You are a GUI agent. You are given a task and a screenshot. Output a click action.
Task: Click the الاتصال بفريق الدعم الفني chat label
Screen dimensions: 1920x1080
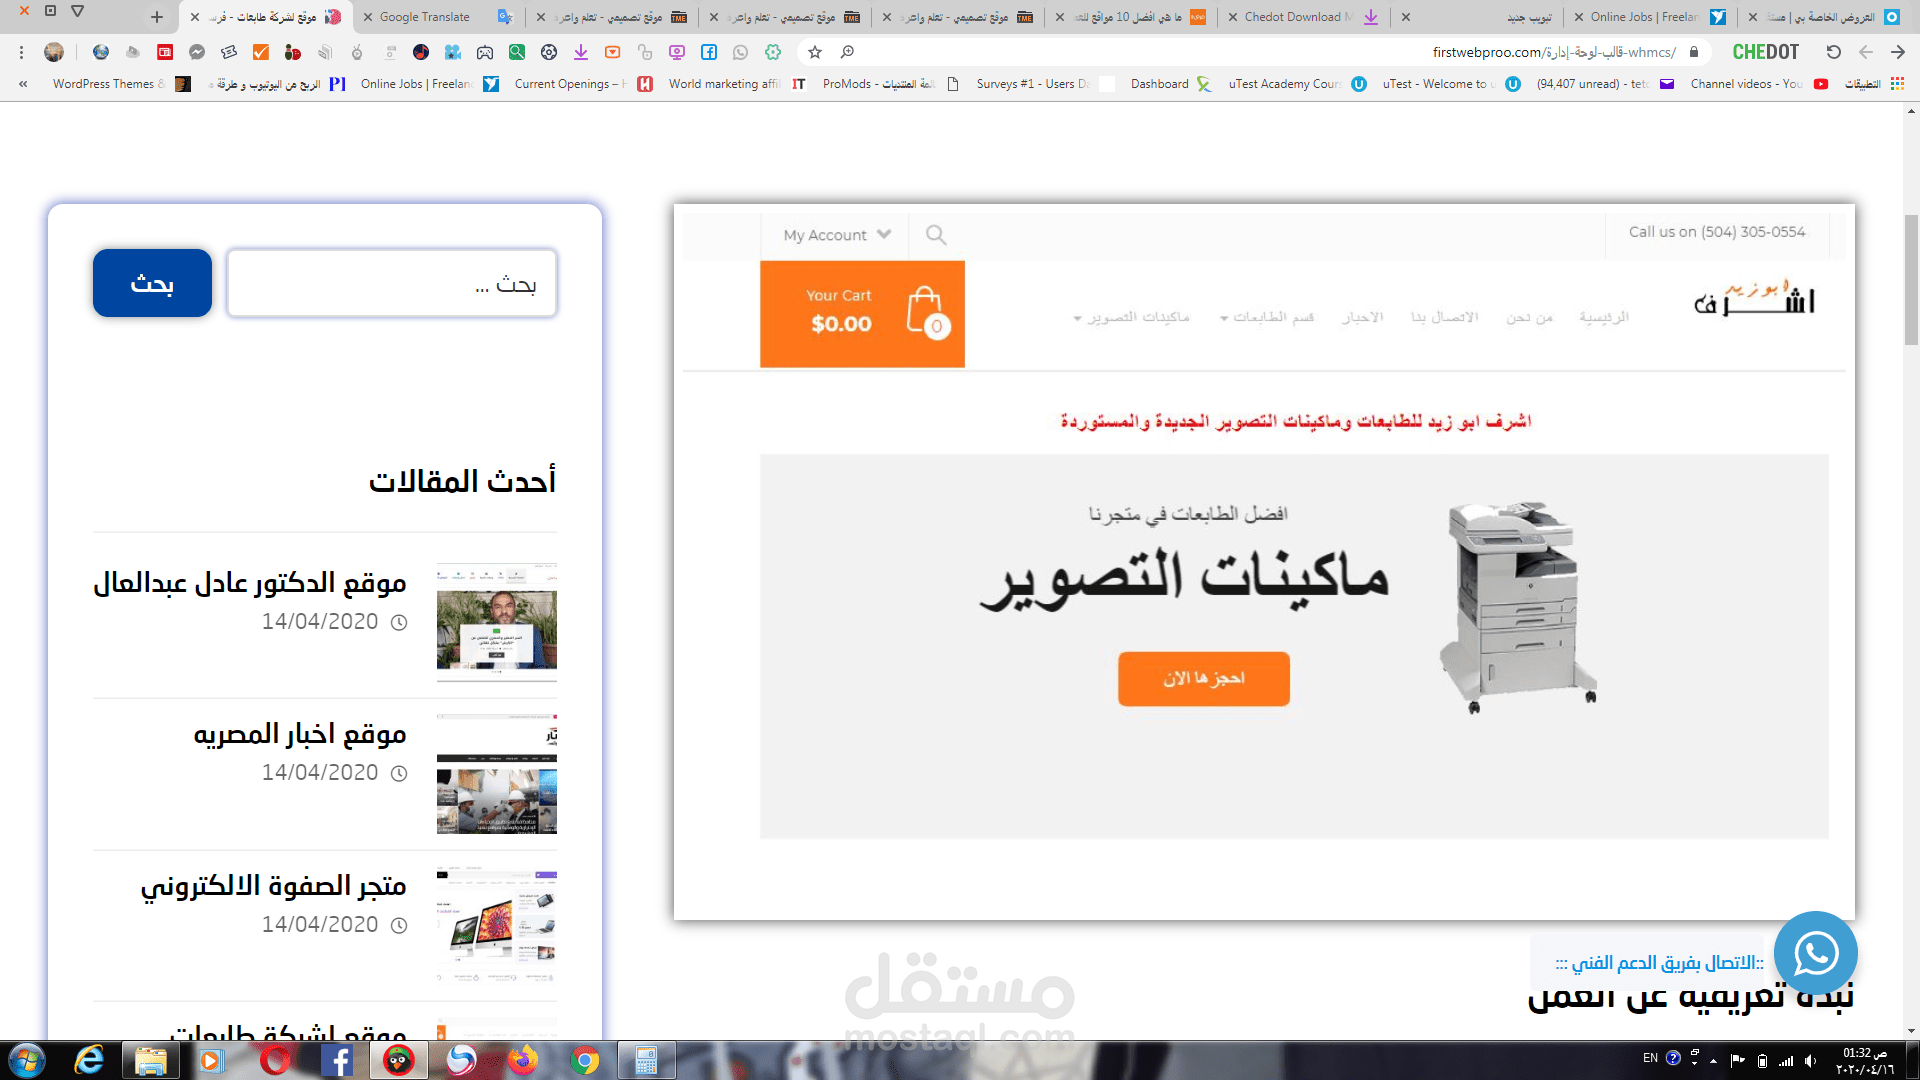coord(1659,962)
